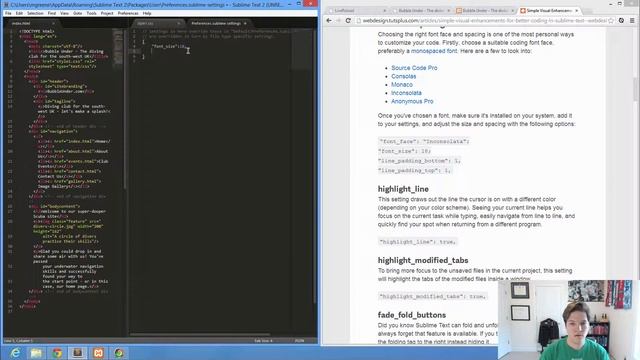This screenshot has width=640, height=360.
Task: Reload the Chrome page
Action: click(x=348, y=20)
